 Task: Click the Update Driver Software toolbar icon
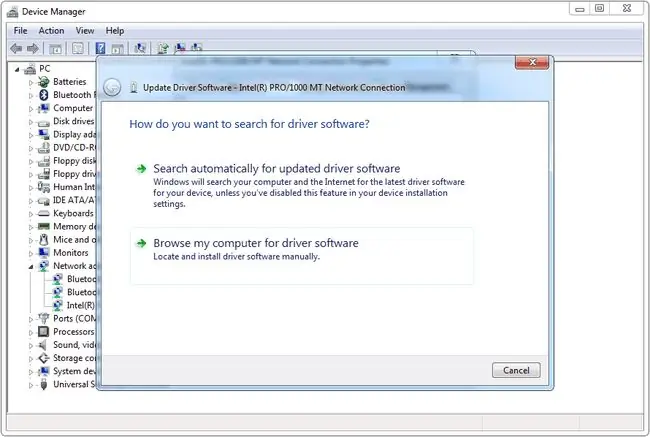tap(162, 49)
